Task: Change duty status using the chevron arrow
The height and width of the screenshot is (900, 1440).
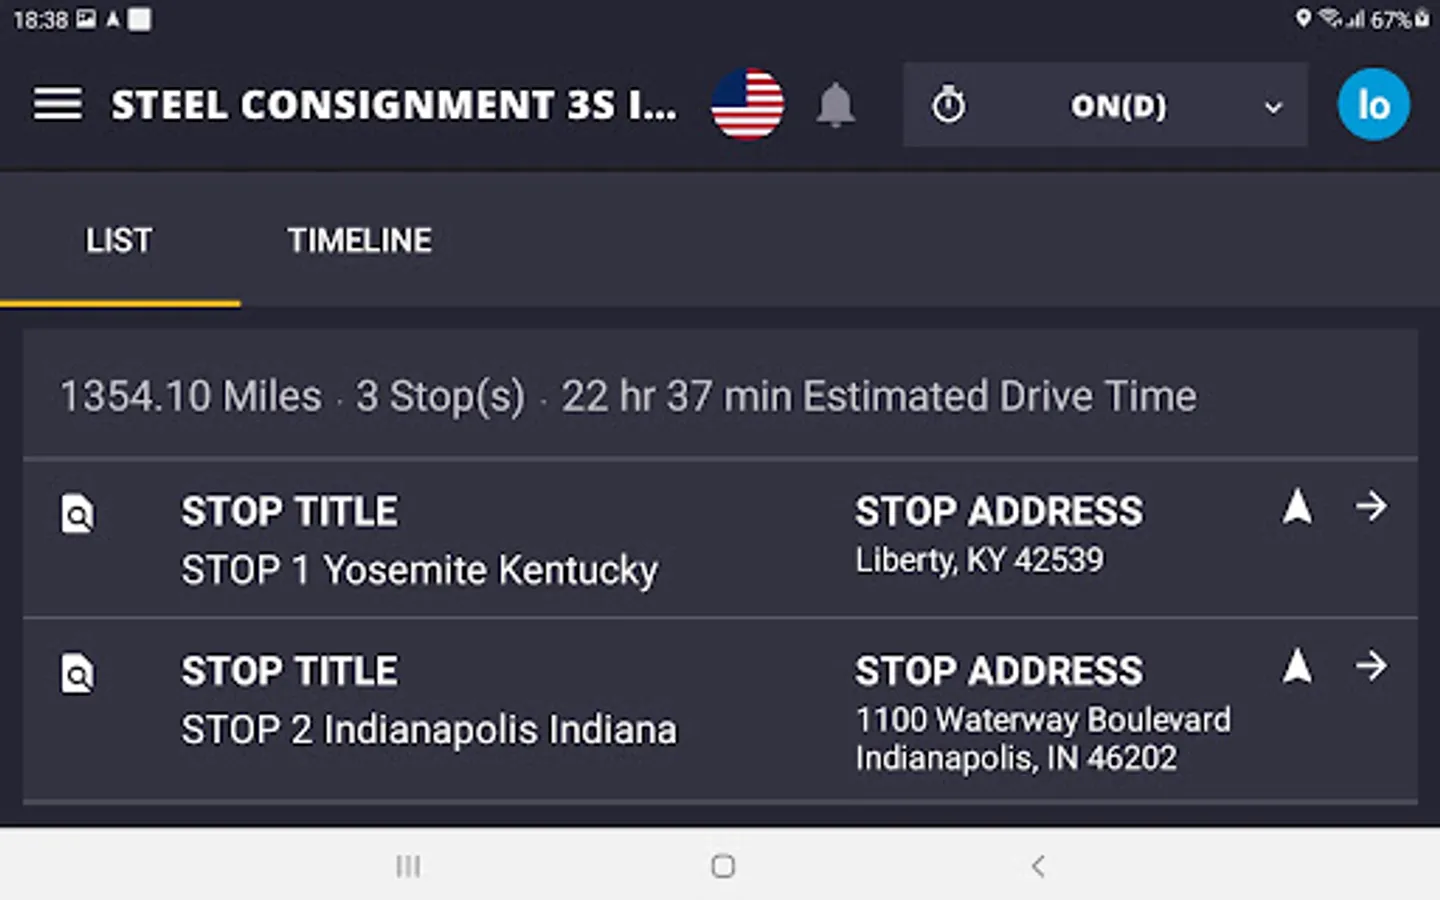Action: pyautogui.click(x=1274, y=106)
